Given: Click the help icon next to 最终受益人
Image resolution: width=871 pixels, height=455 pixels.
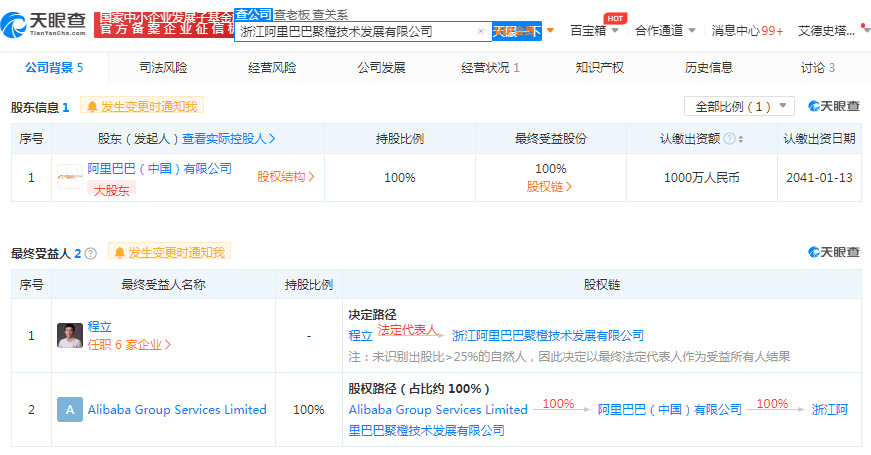Looking at the screenshot, I should (91, 254).
